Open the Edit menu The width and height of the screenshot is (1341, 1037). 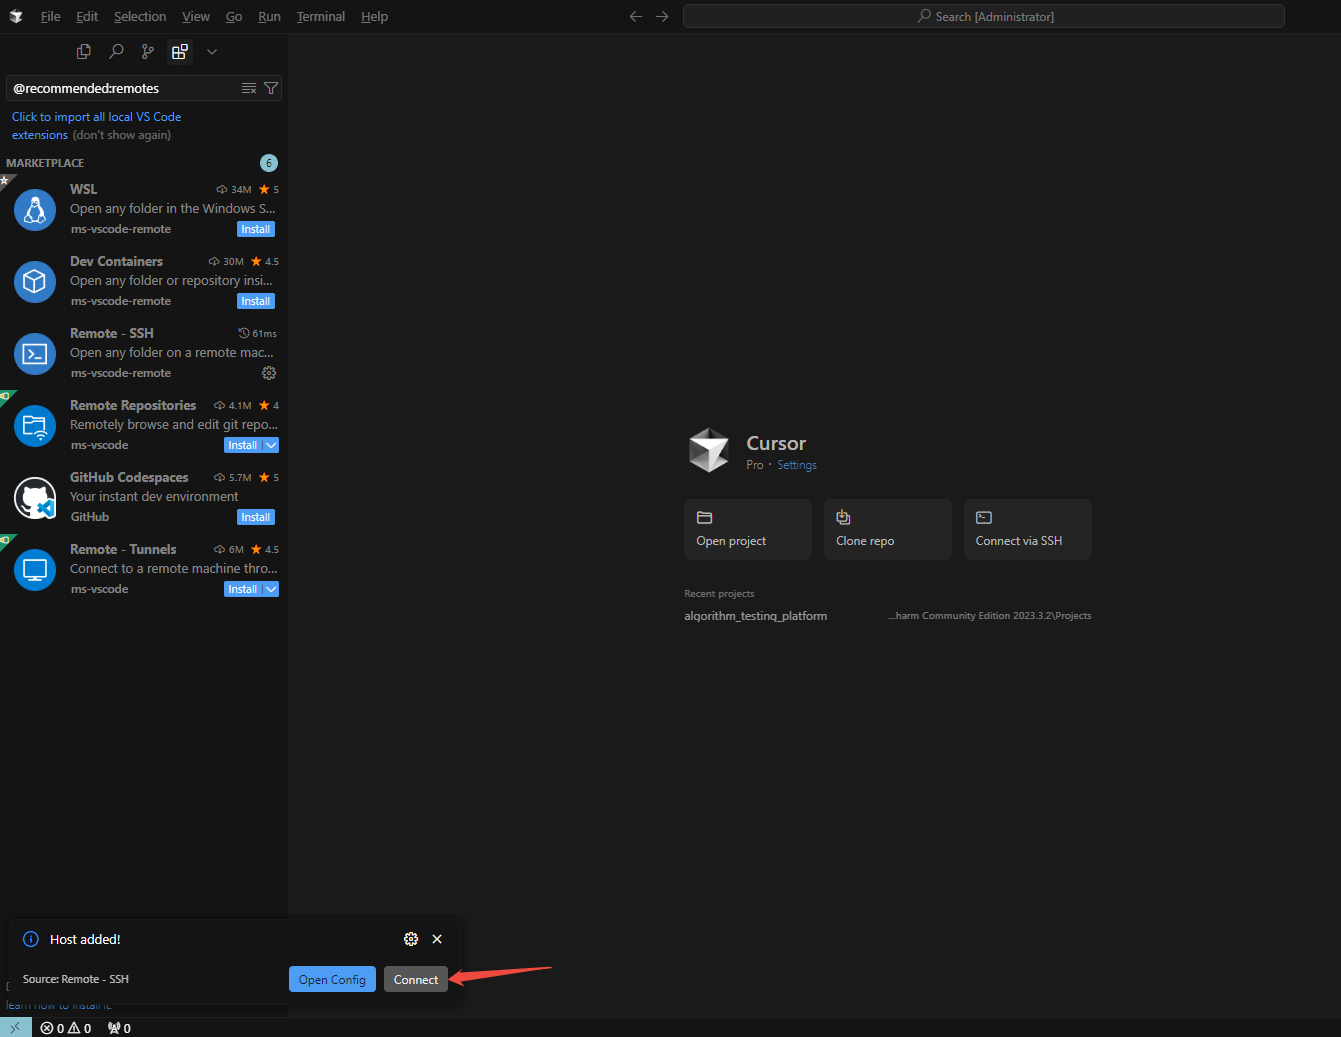87,17
